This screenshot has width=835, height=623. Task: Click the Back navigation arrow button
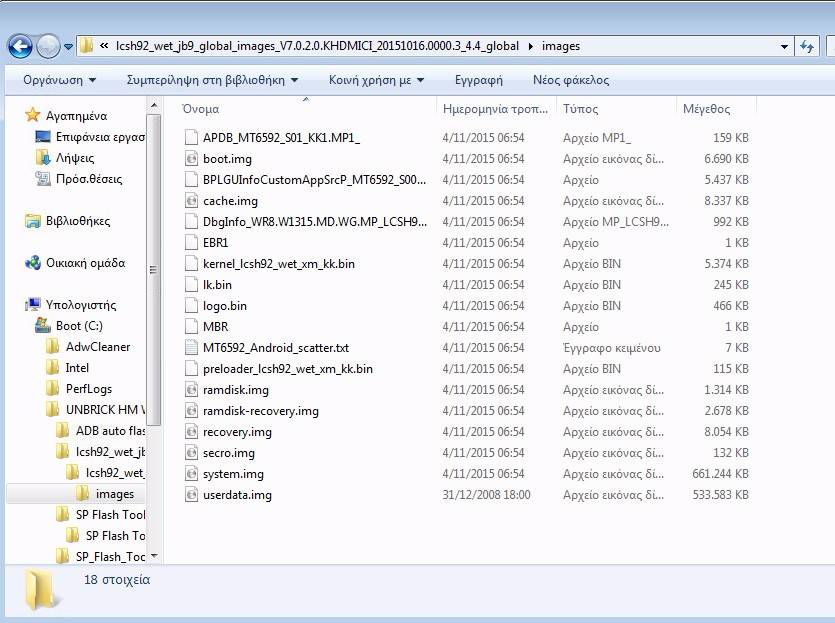point(20,46)
